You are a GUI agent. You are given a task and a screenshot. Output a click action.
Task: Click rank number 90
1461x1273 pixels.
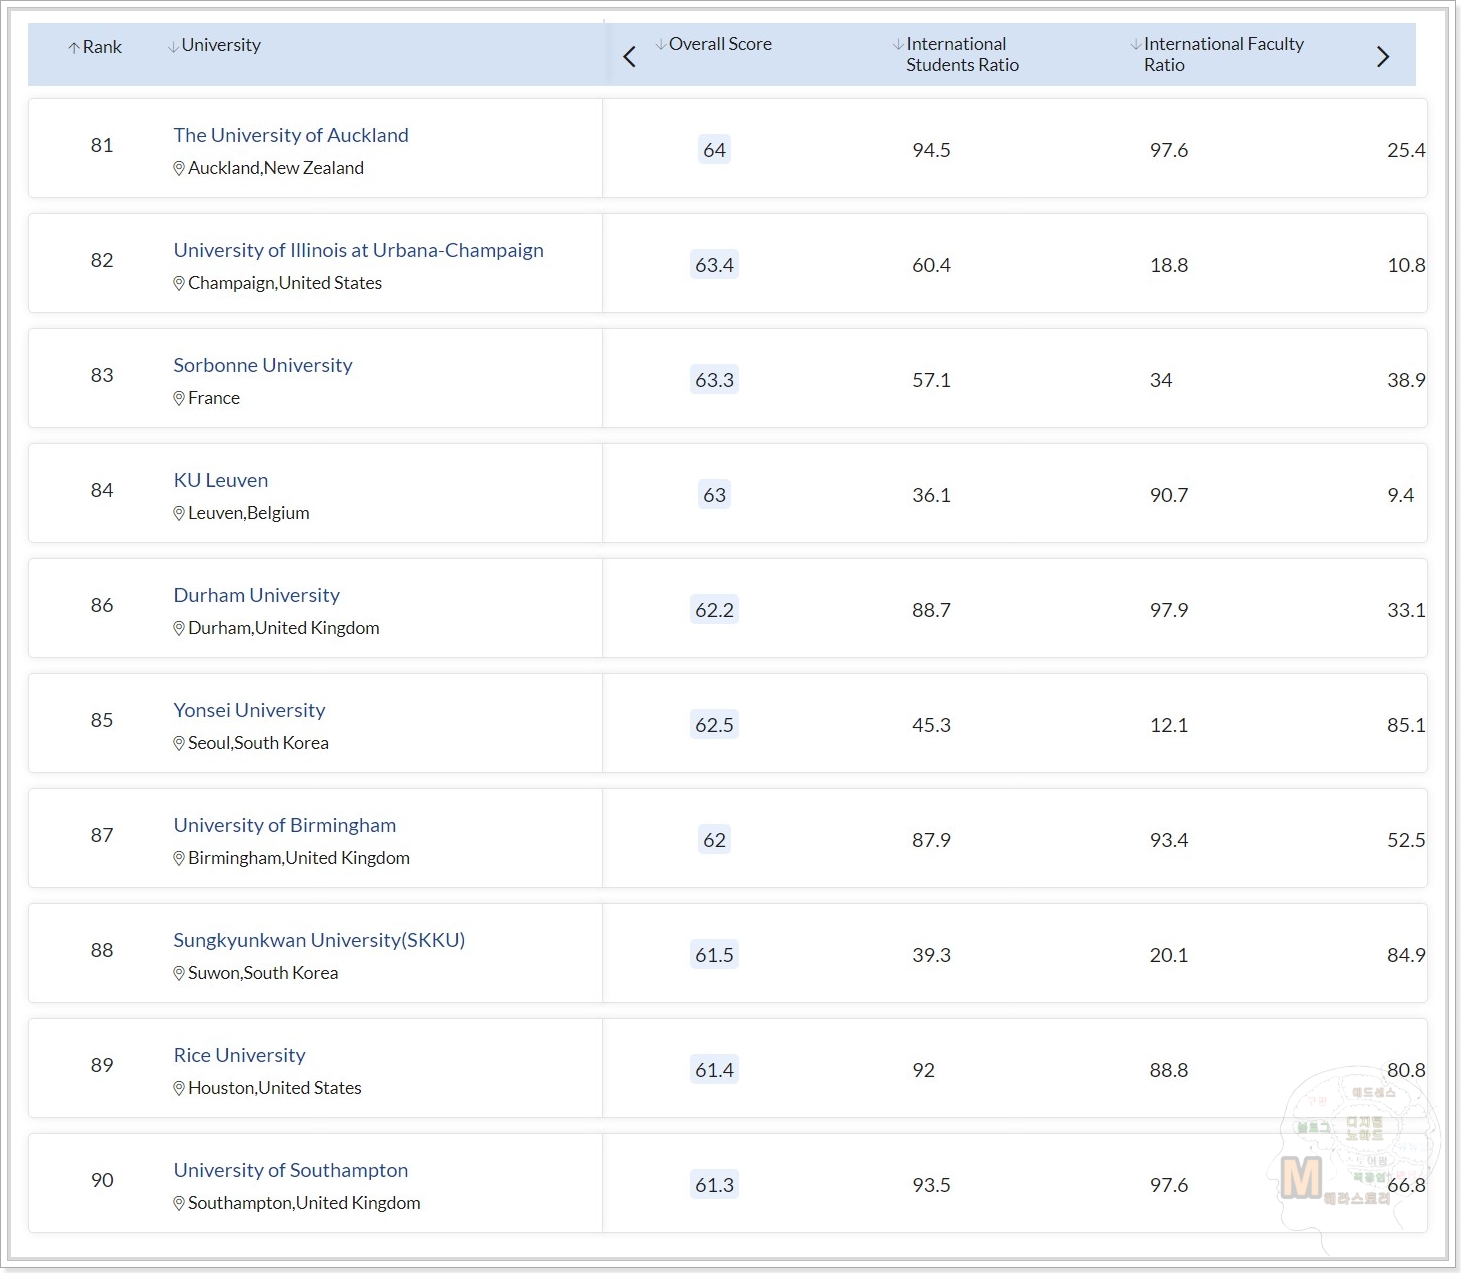pos(102,1180)
